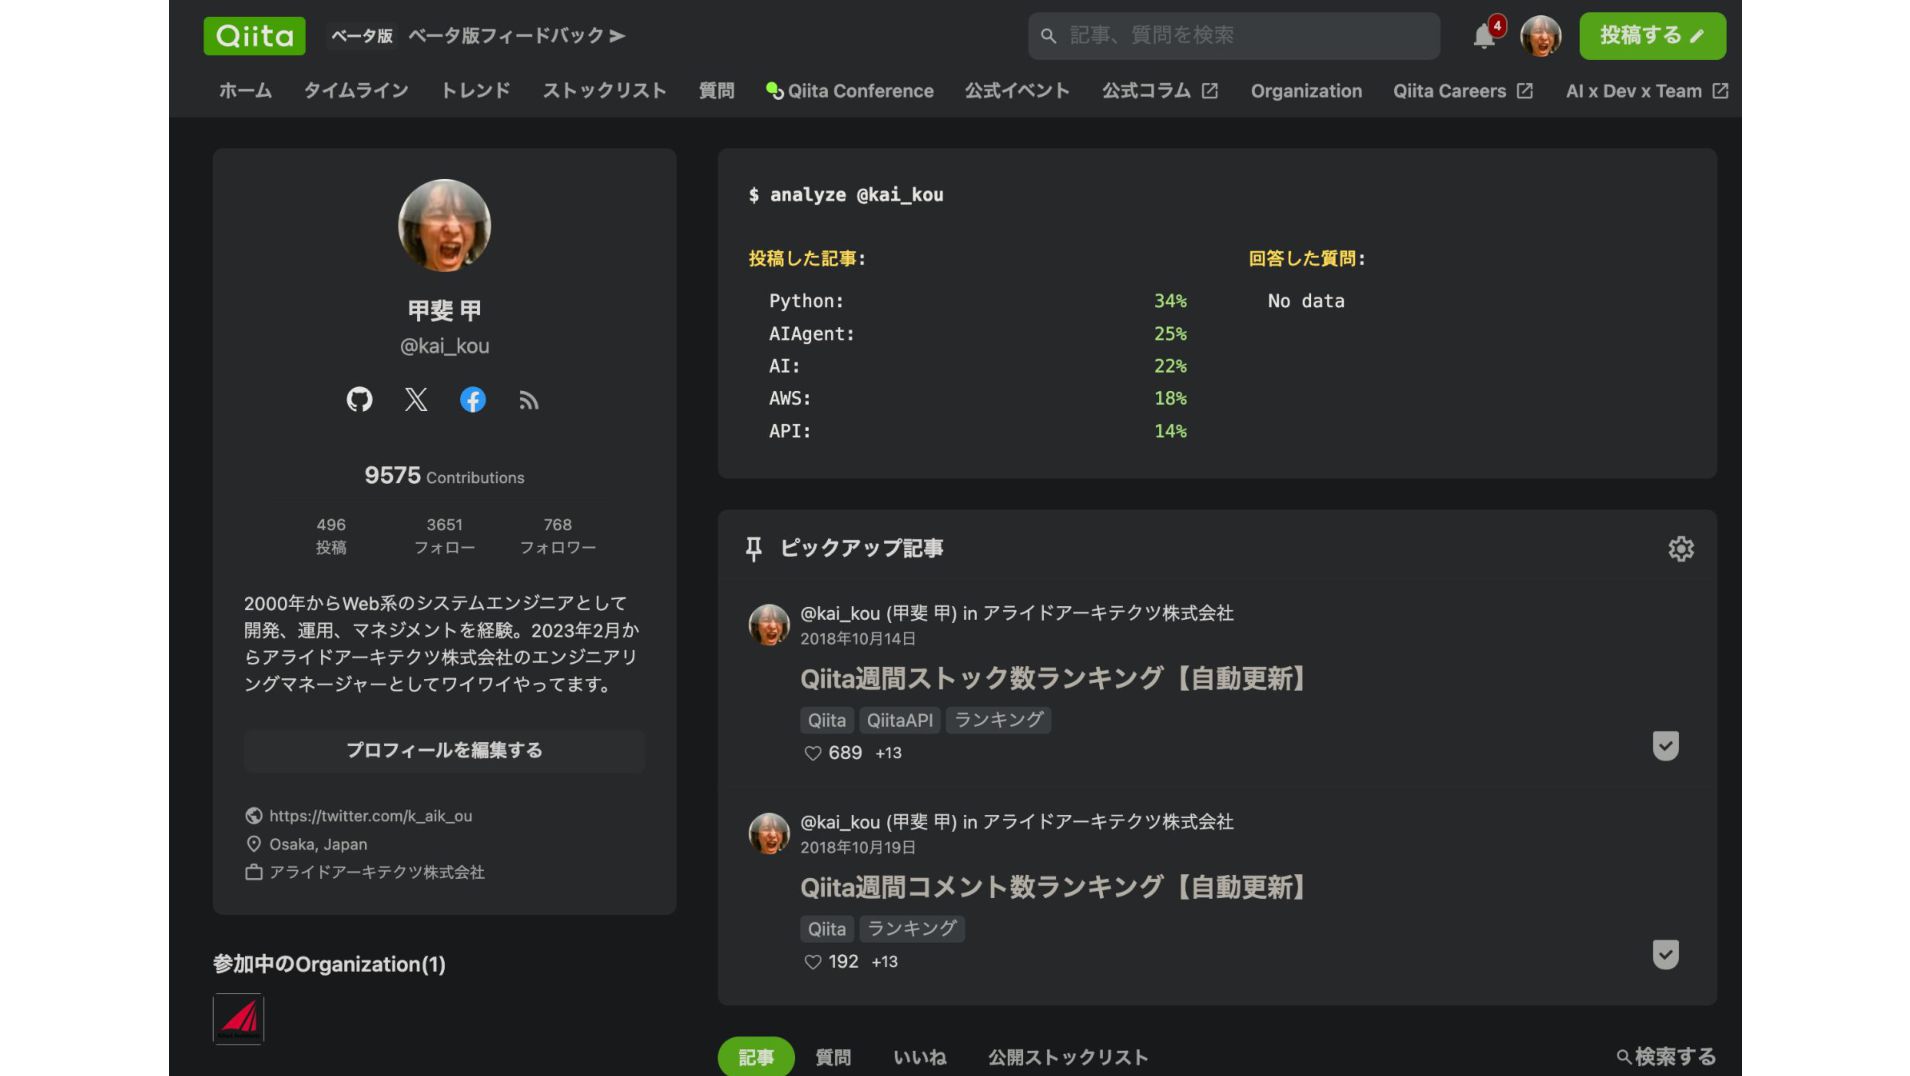Go to ストックリスト navigation item

coord(604,91)
